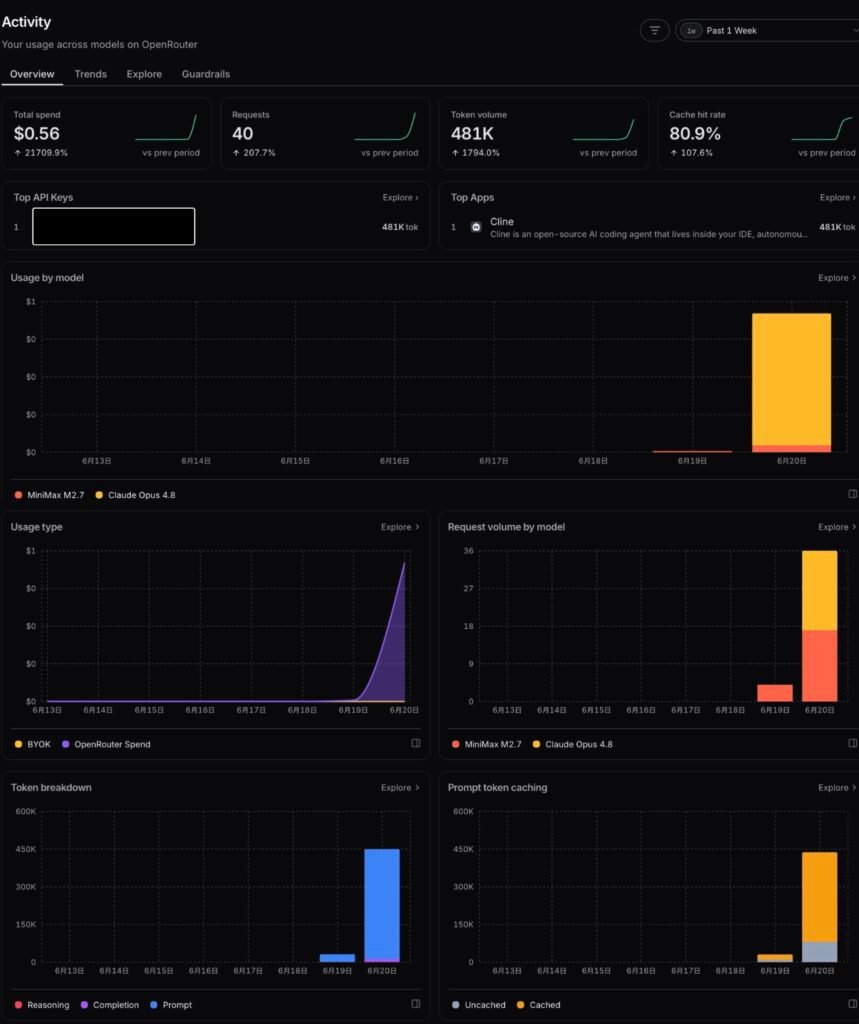Open the Total spend $0.56 card
Viewport: 859px width, 1024px height.
point(106,134)
